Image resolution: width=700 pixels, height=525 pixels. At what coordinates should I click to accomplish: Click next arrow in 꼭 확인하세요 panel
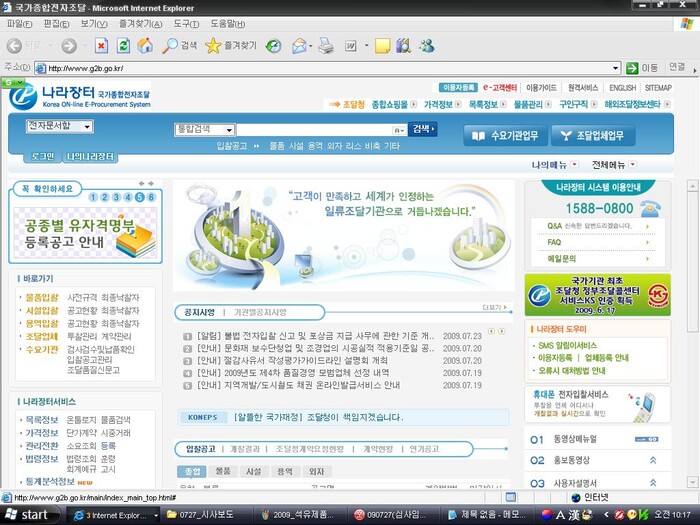click(x=150, y=183)
